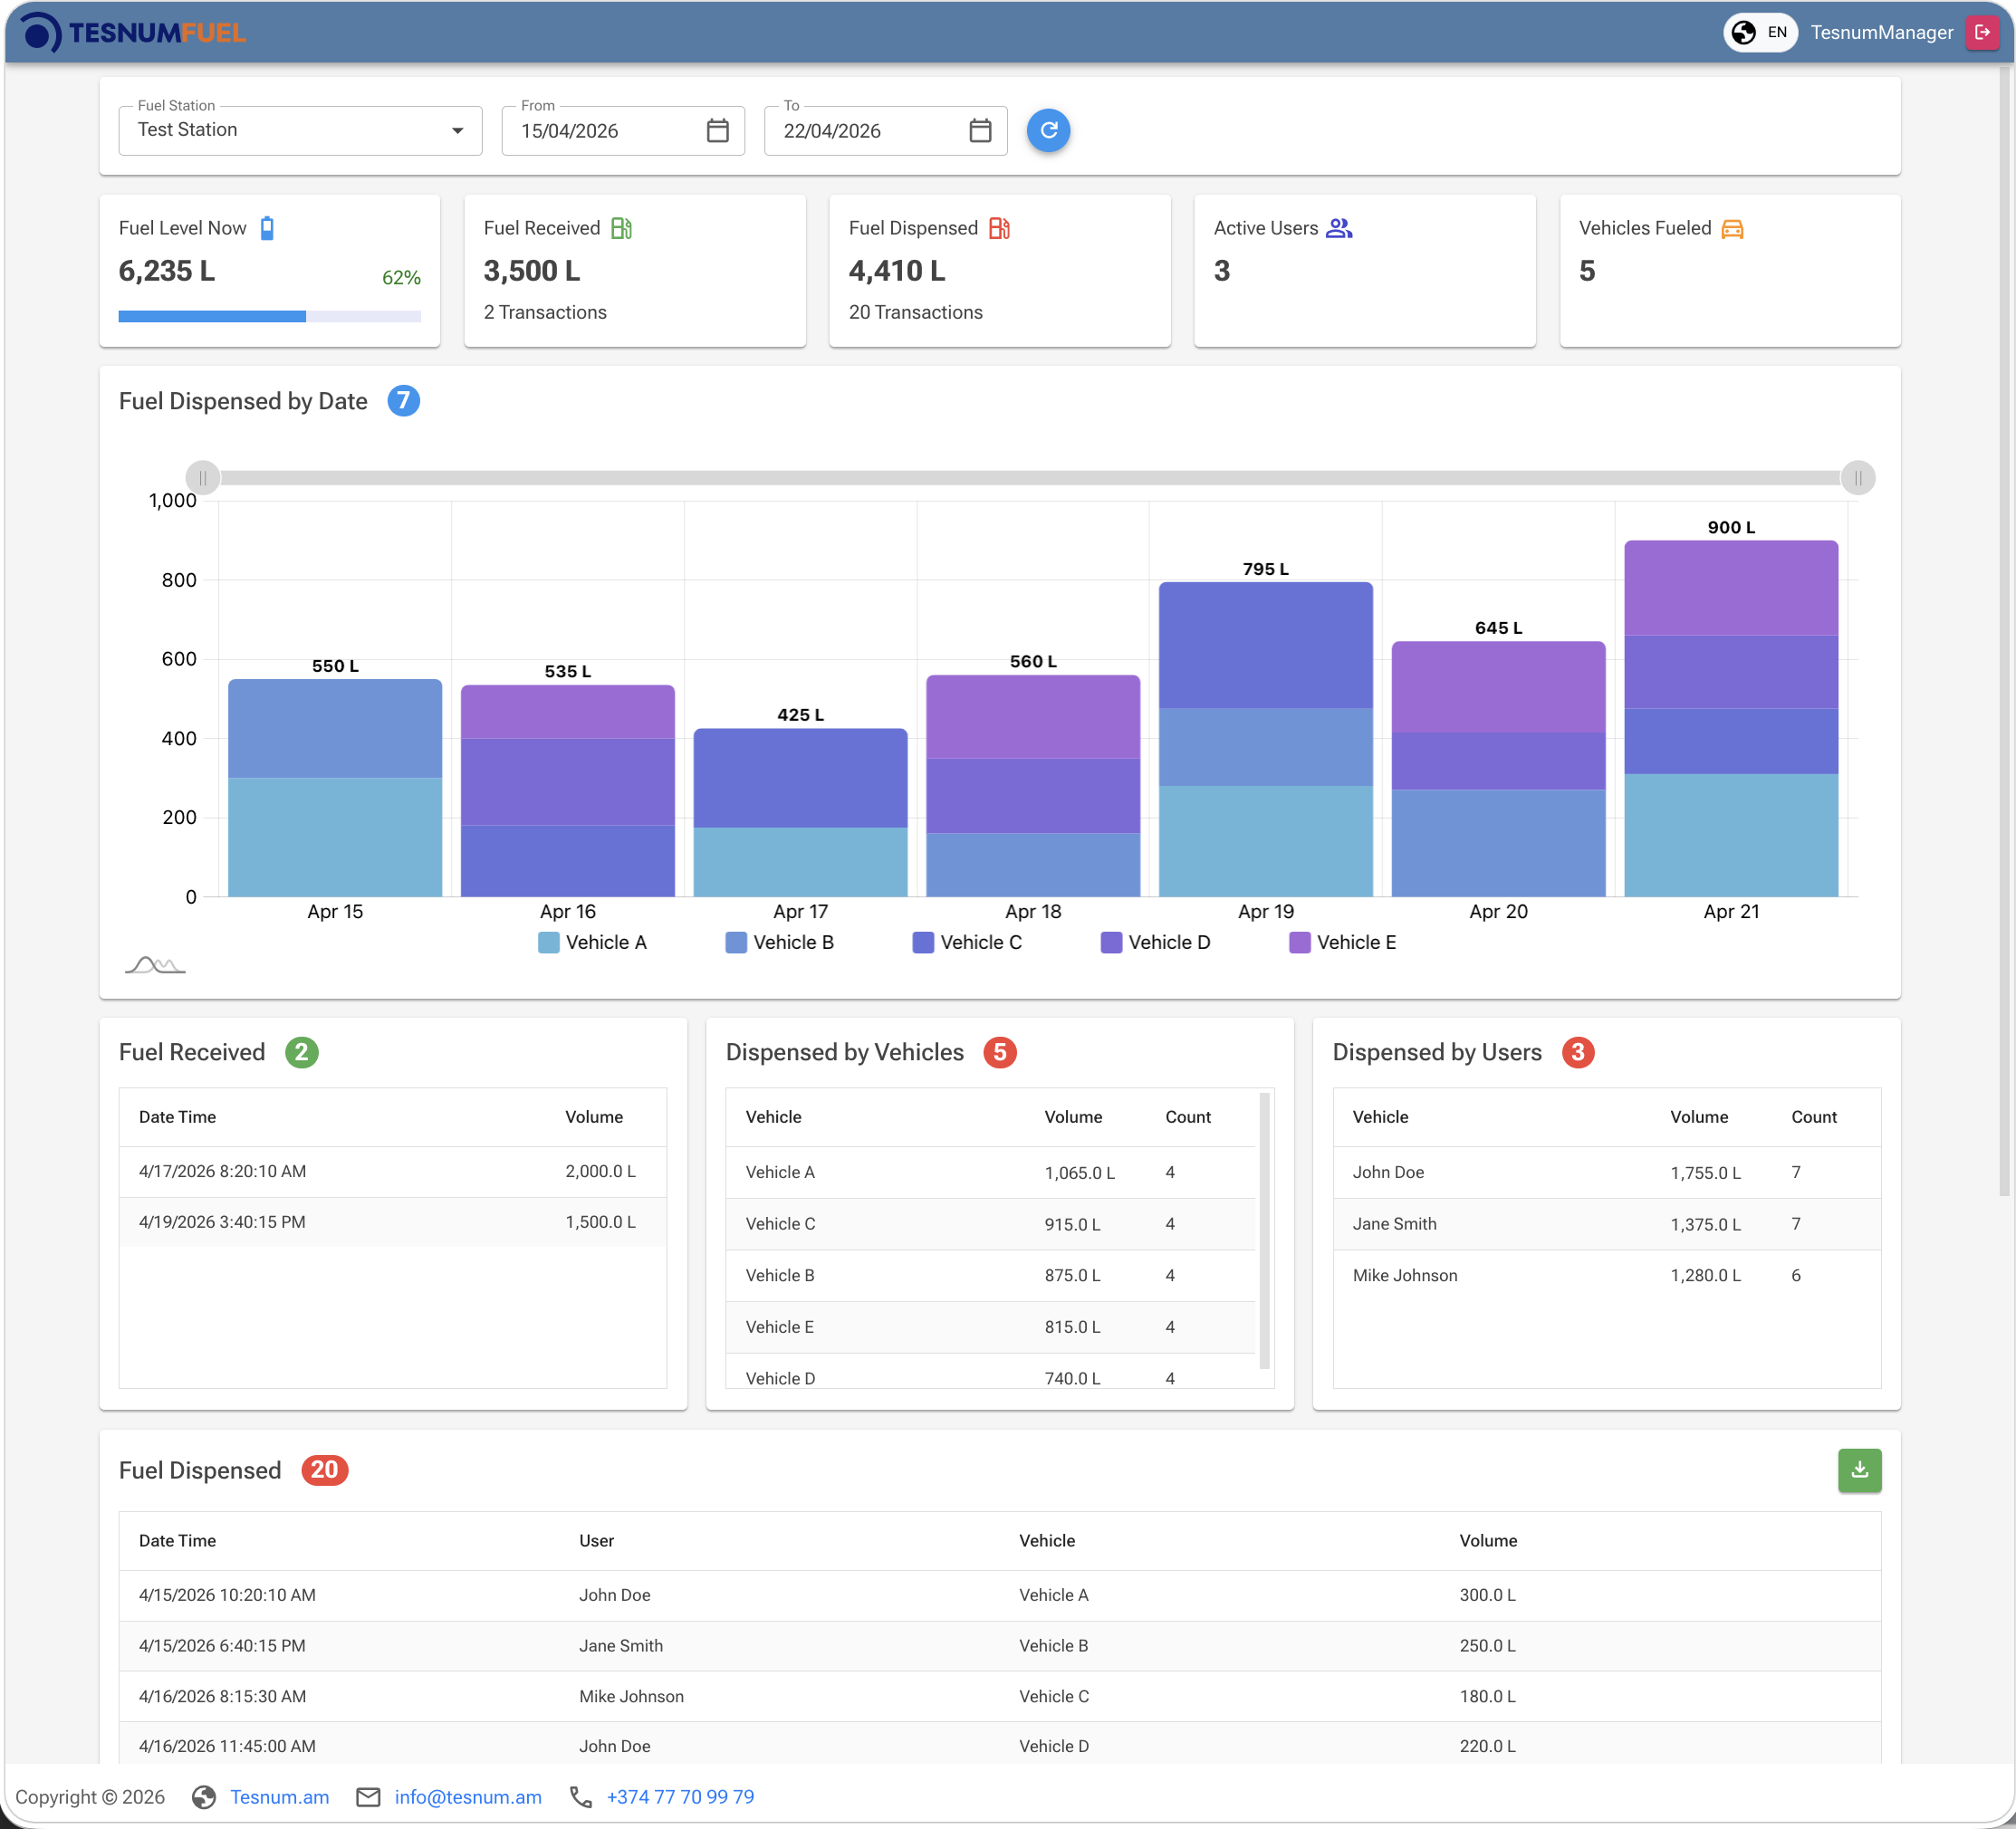The height and width of the screenshot is (1829, 2016).
Task: Click the Volume header in Dispensed by Users
Action: (1698, 1117)
